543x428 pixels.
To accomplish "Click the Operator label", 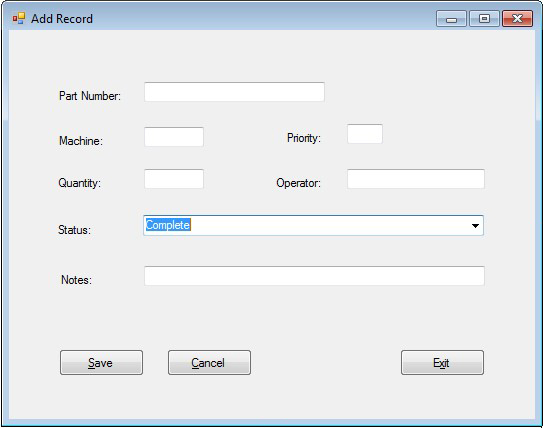I will [299, 183].
